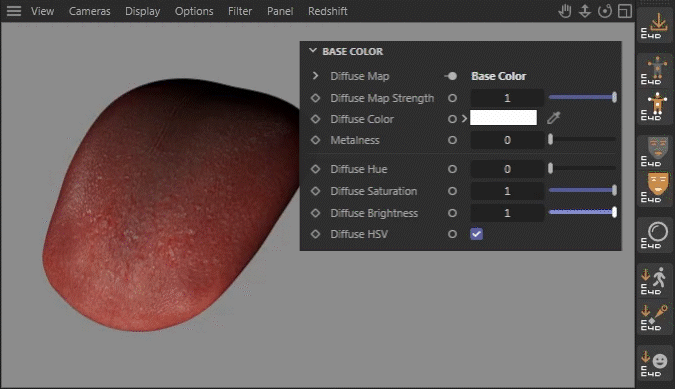Click Diffuse Color circle port
The width and height of the screenshot is (675, 389).
coord(452,119)
